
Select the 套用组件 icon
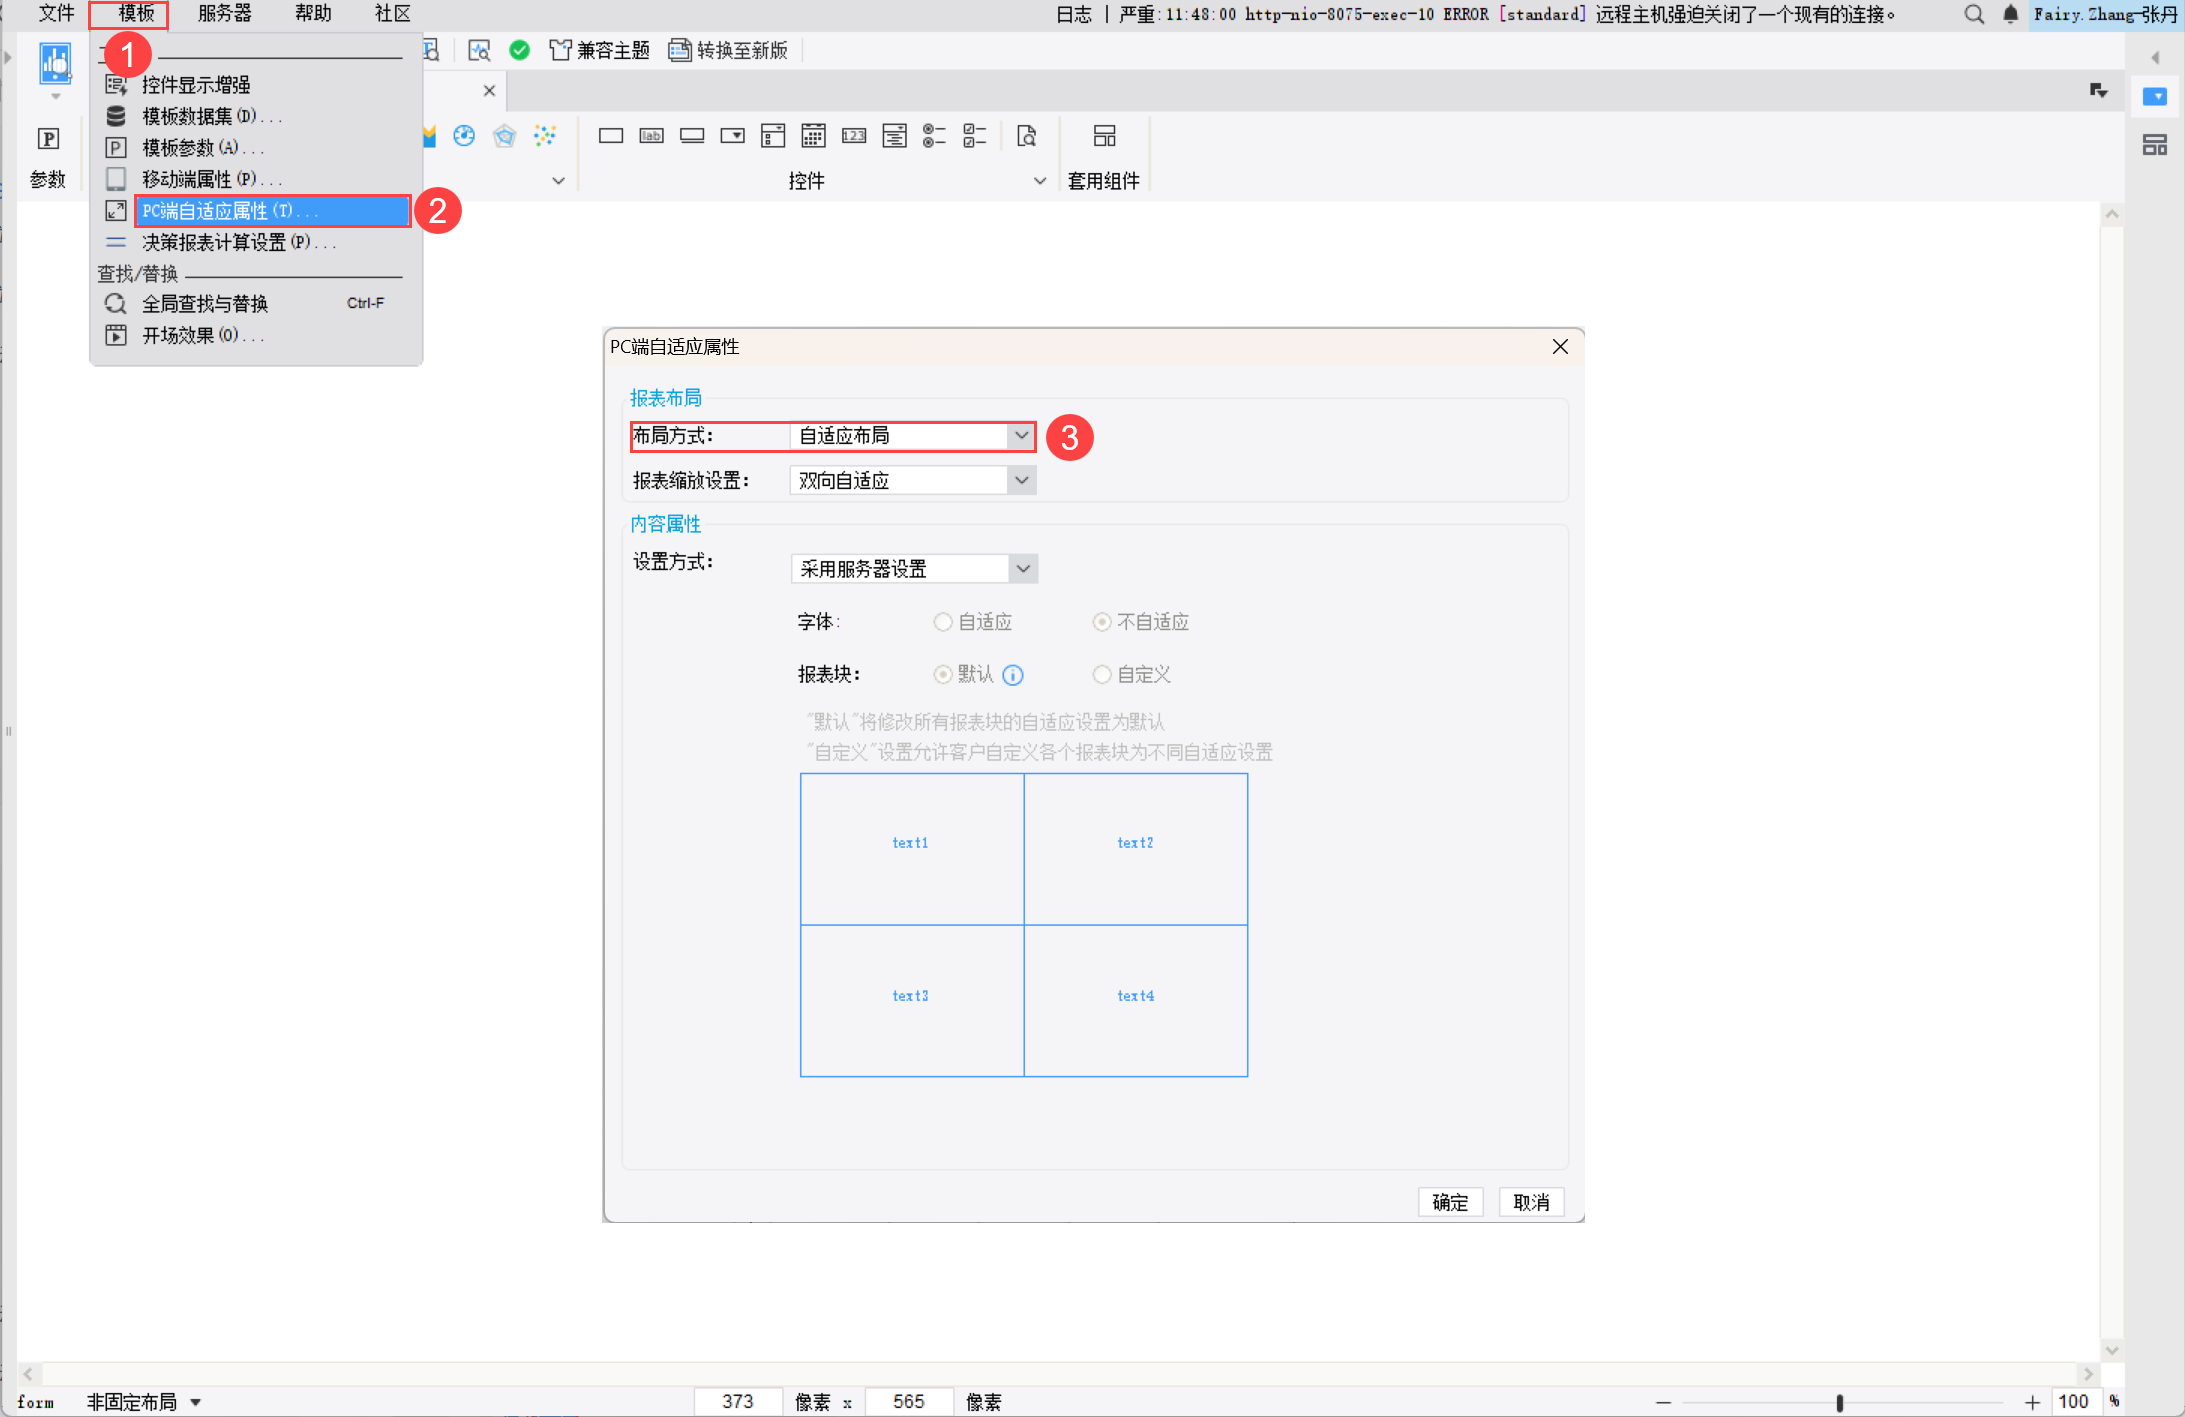click(1104, 136)
